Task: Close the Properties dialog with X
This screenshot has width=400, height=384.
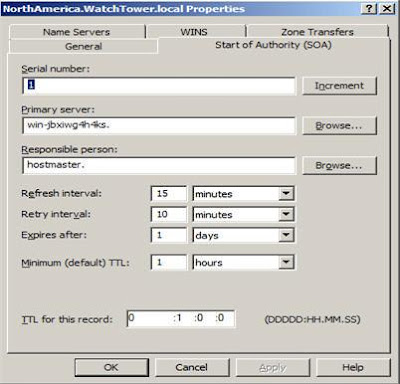Action: [x=387, y=8]
